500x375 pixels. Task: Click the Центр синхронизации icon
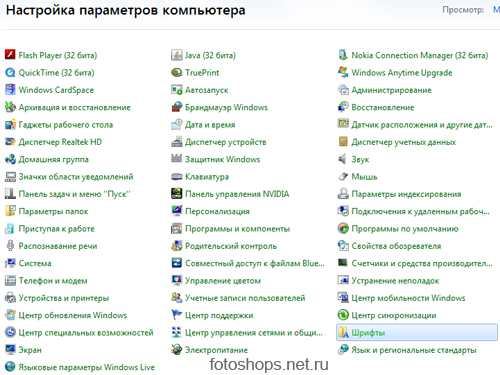pos(343,315)
